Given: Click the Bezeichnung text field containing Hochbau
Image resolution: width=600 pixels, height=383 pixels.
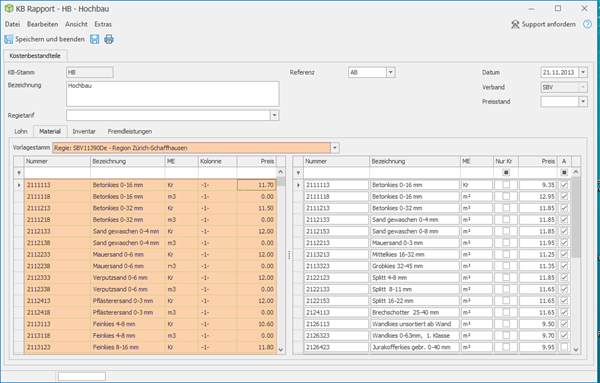Looking at the screenshot, I should (x=173, y=94).
